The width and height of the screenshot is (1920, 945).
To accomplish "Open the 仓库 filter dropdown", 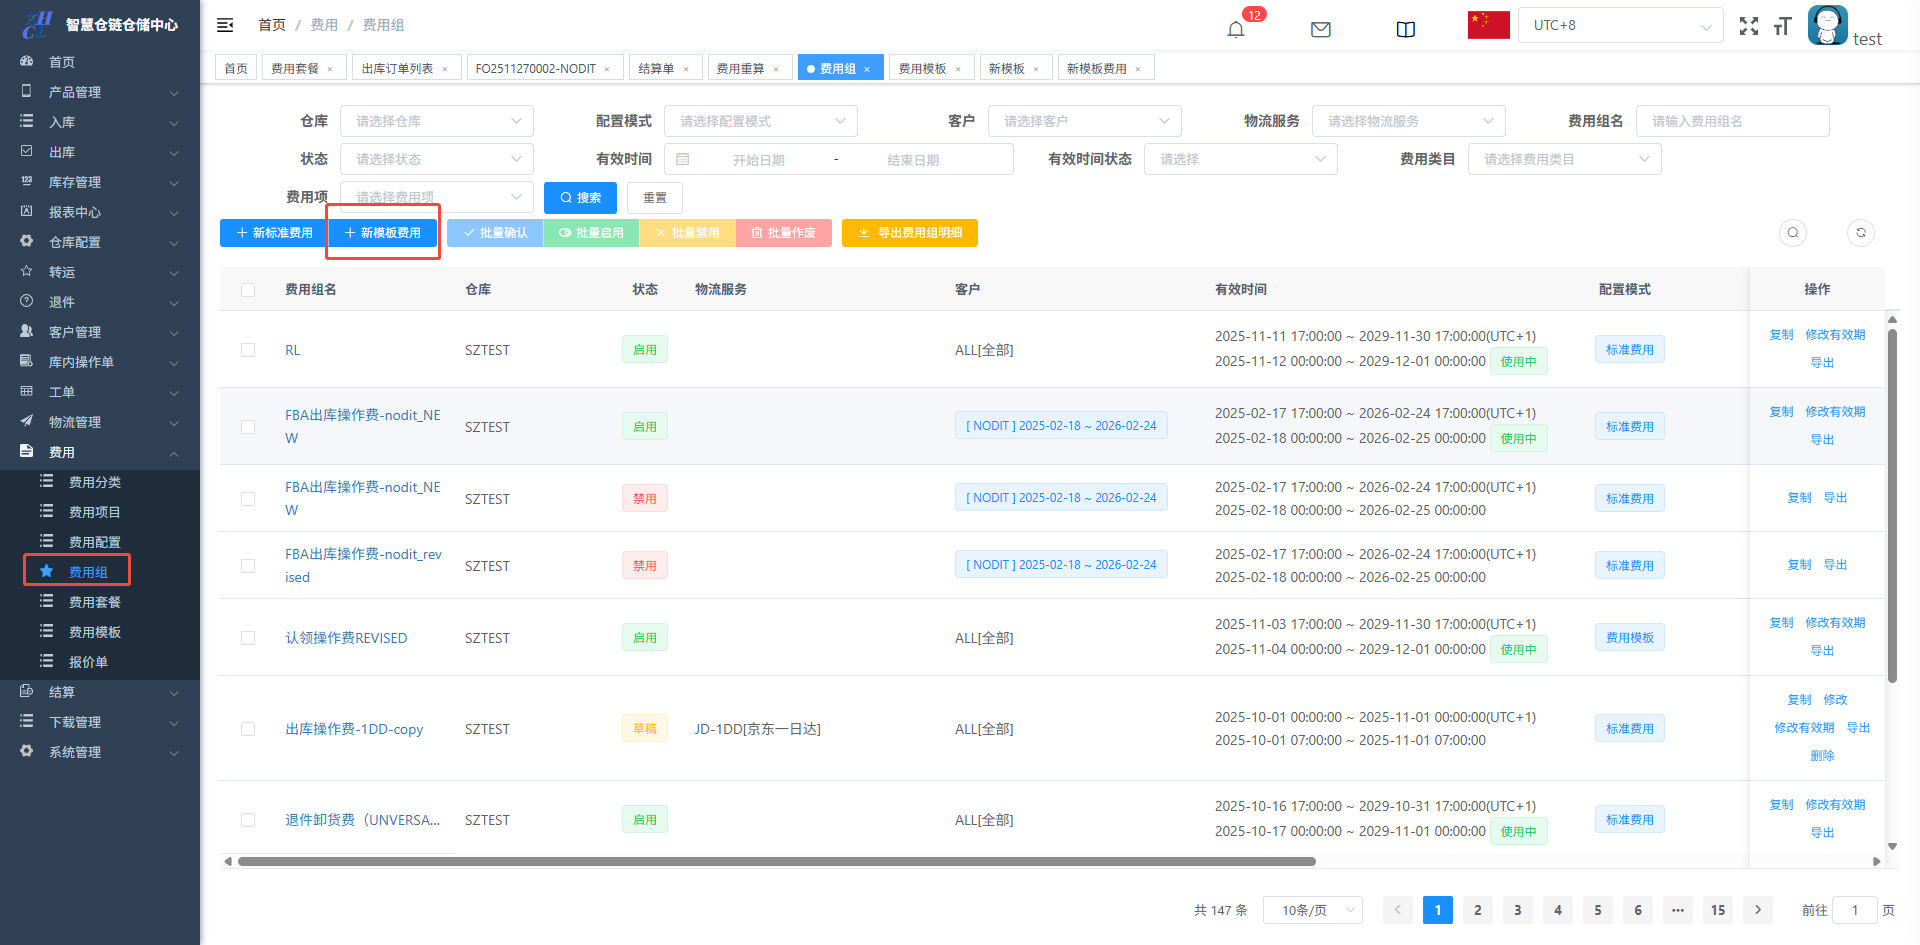I will click(x=437, y=121).
